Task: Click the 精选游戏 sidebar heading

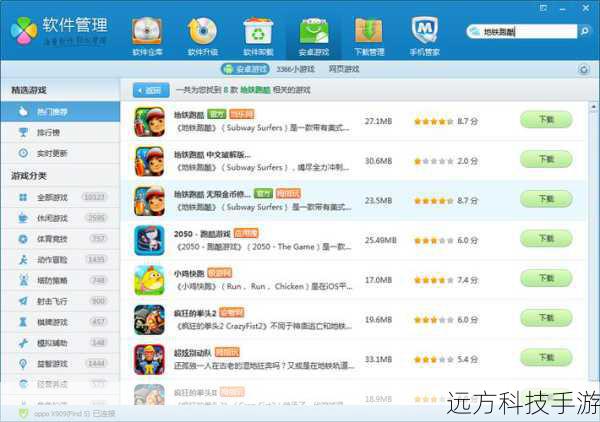Action: click(x=29, y=90)
